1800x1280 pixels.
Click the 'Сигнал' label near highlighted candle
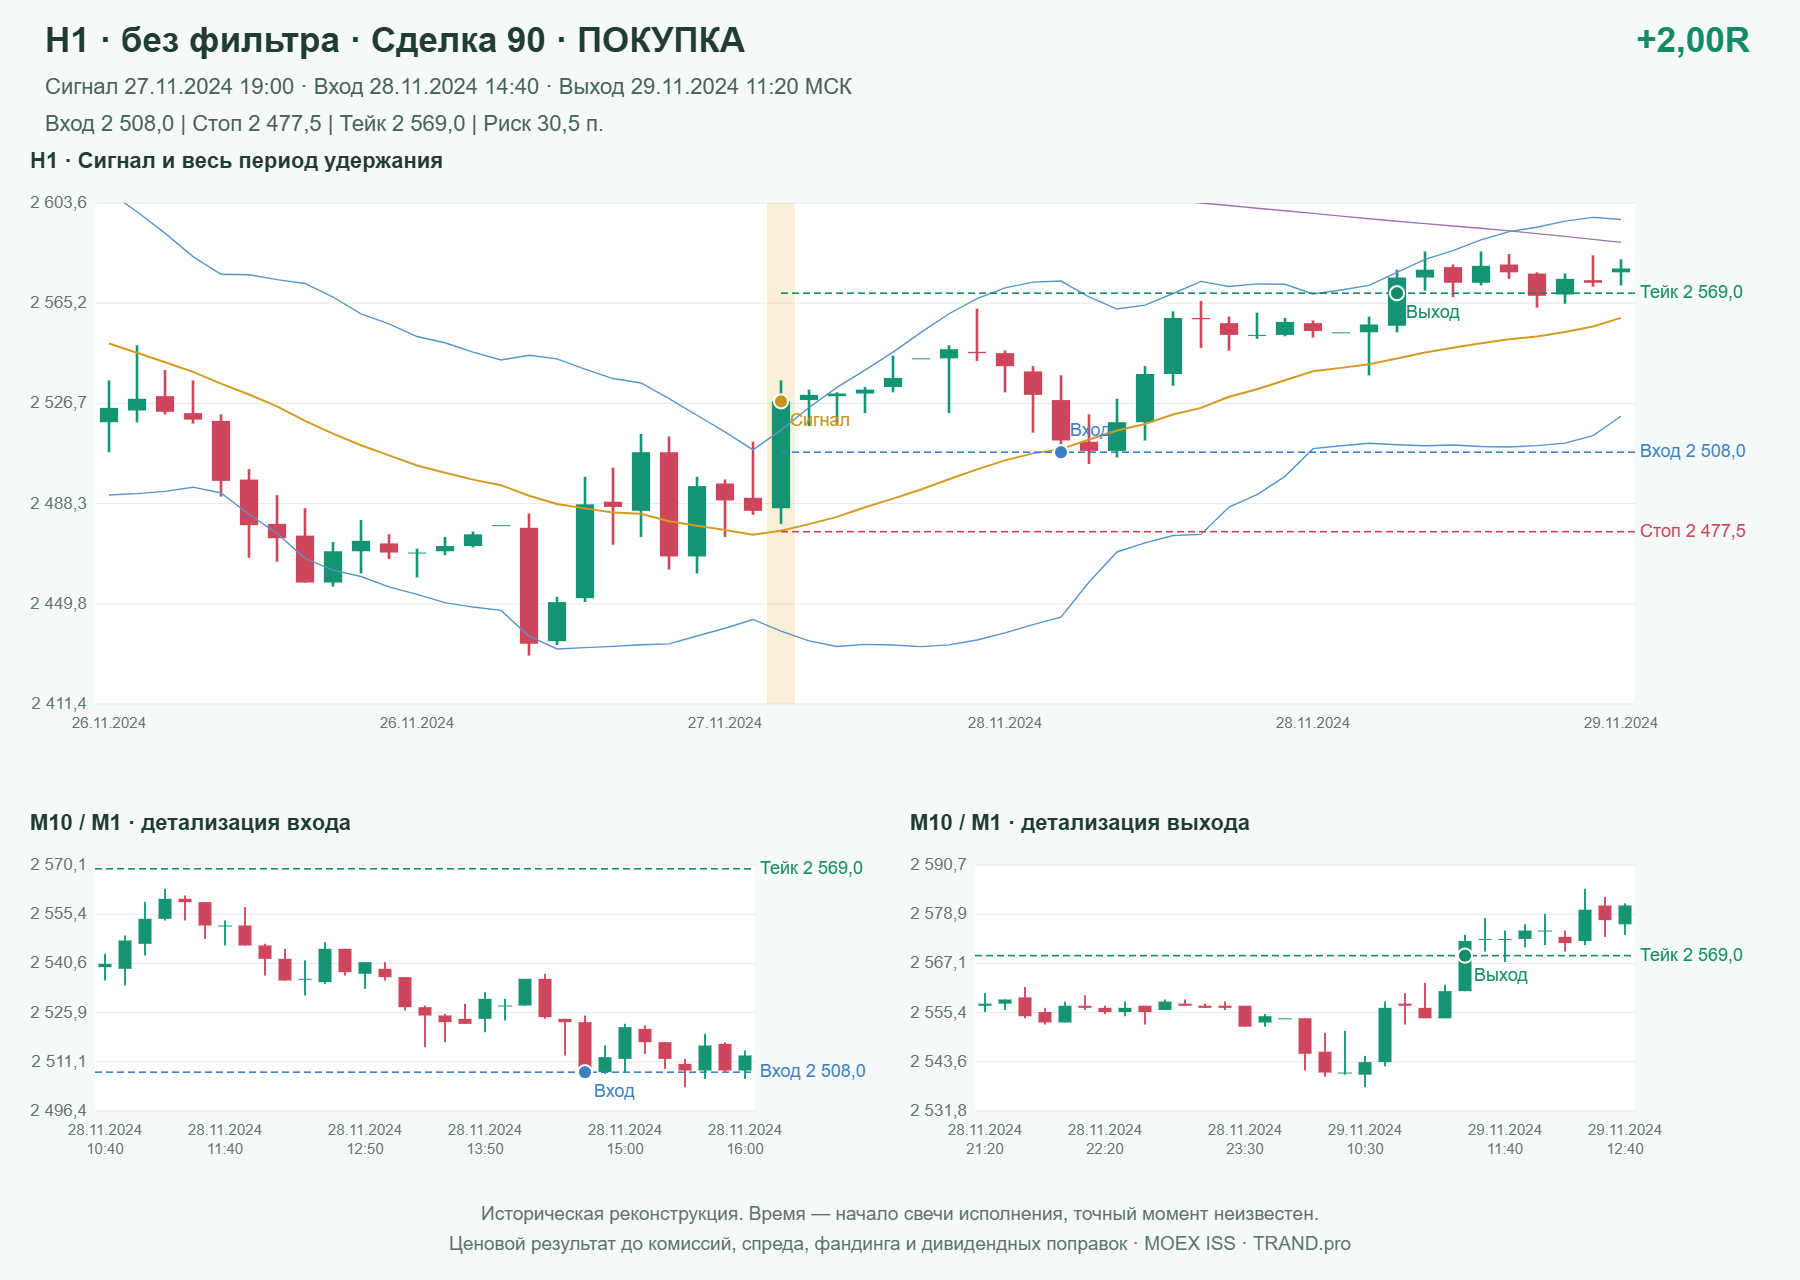820,420
